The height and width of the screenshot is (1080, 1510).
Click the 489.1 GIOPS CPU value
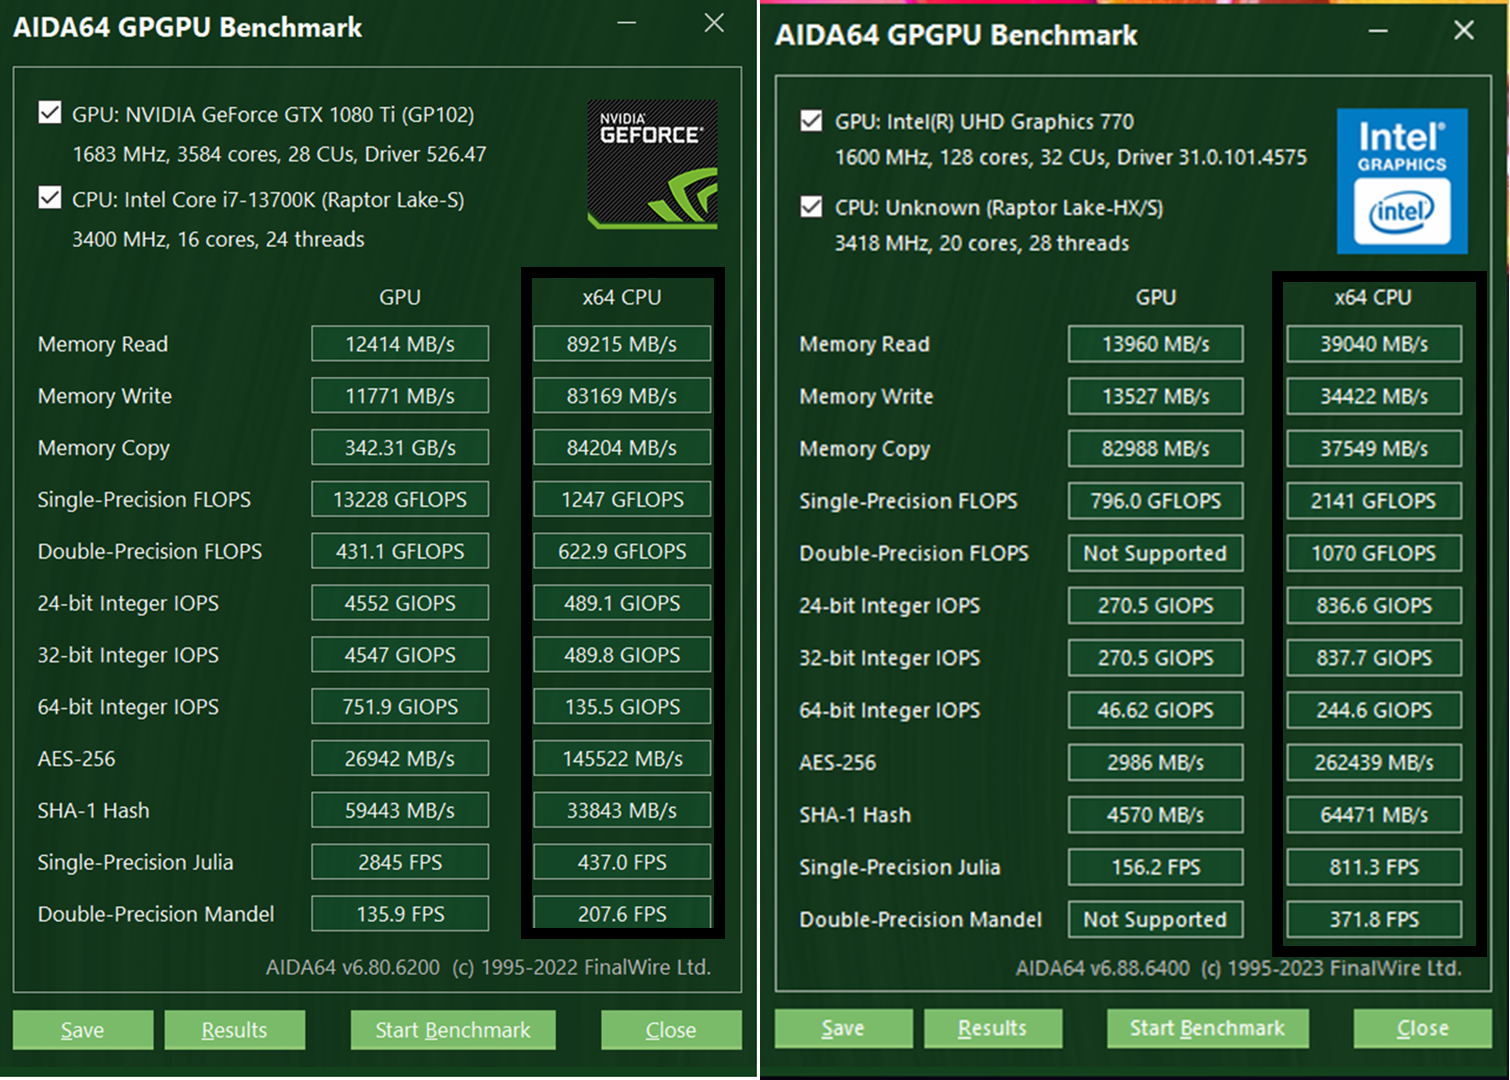(622, 603)
